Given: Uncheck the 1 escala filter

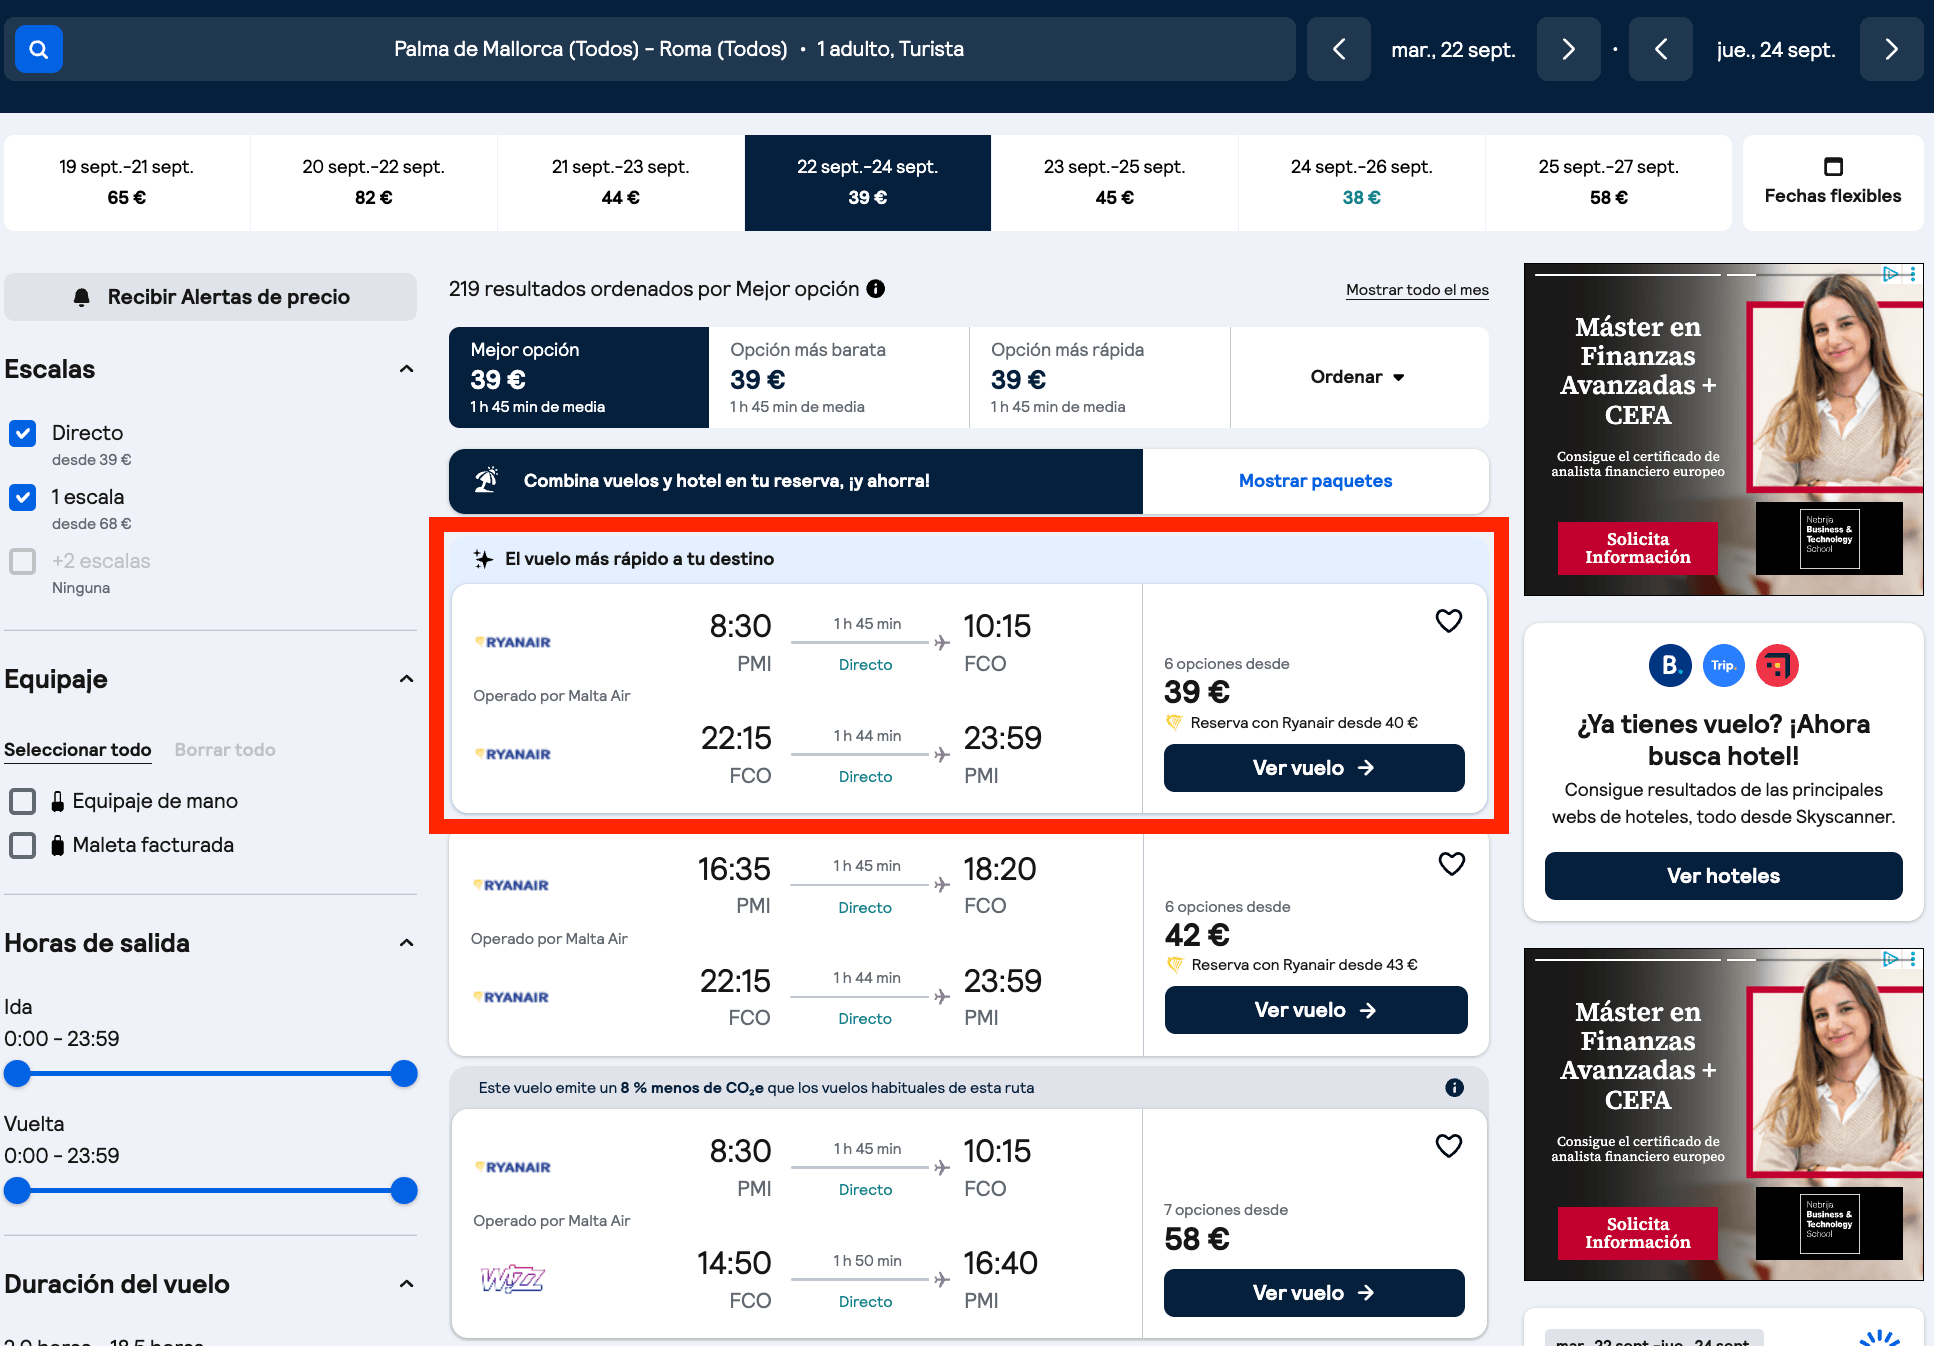Looking at the screenshot, I should pyautogui.click(x=22, y=497).
